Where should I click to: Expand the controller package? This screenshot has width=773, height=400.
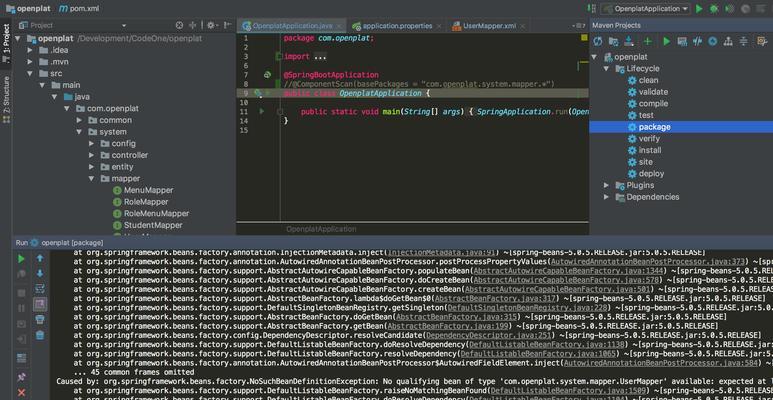(91, 155)
